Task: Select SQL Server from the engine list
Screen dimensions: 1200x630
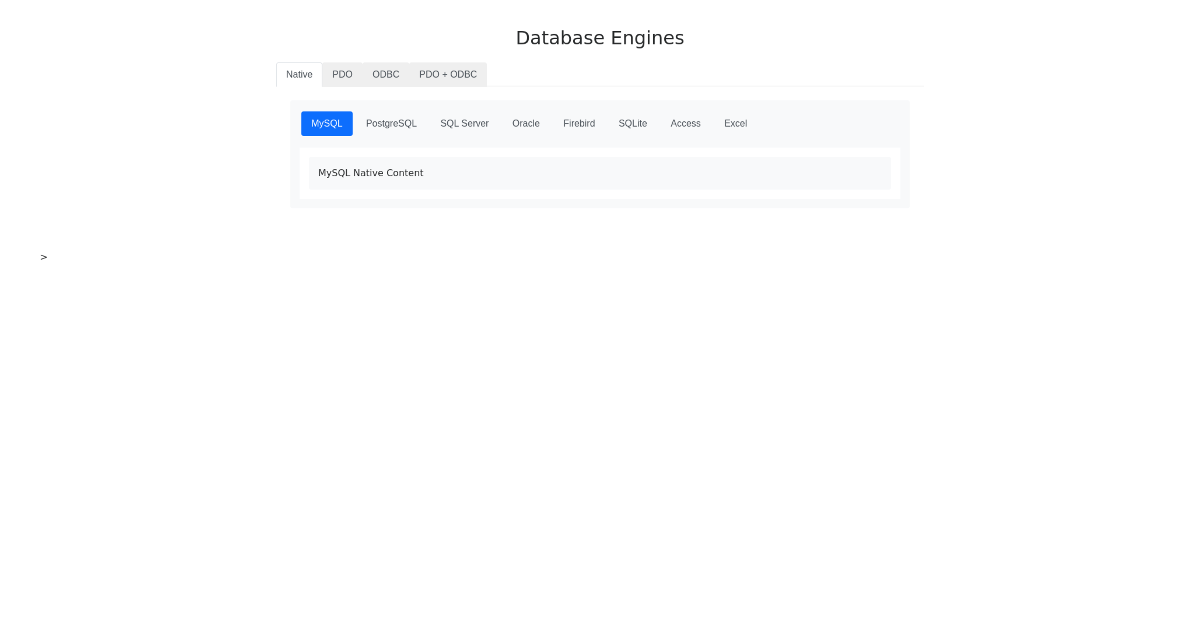Action: (464, 123)
